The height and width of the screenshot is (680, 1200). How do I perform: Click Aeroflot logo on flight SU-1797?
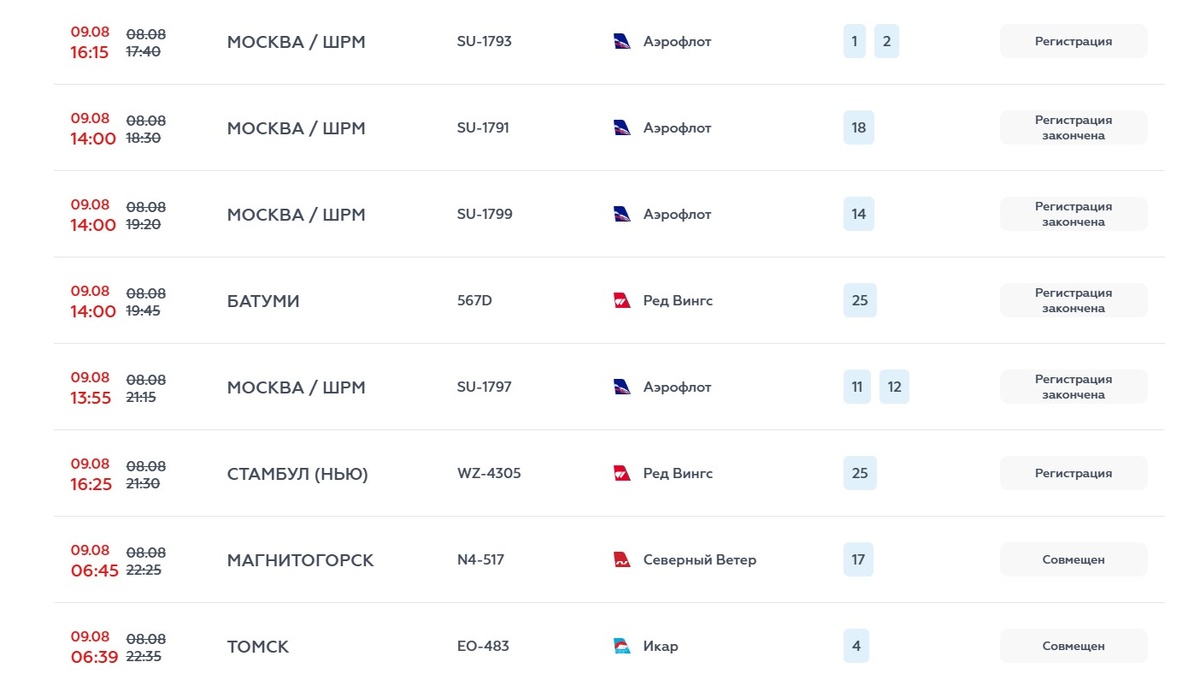click(622, 387)
